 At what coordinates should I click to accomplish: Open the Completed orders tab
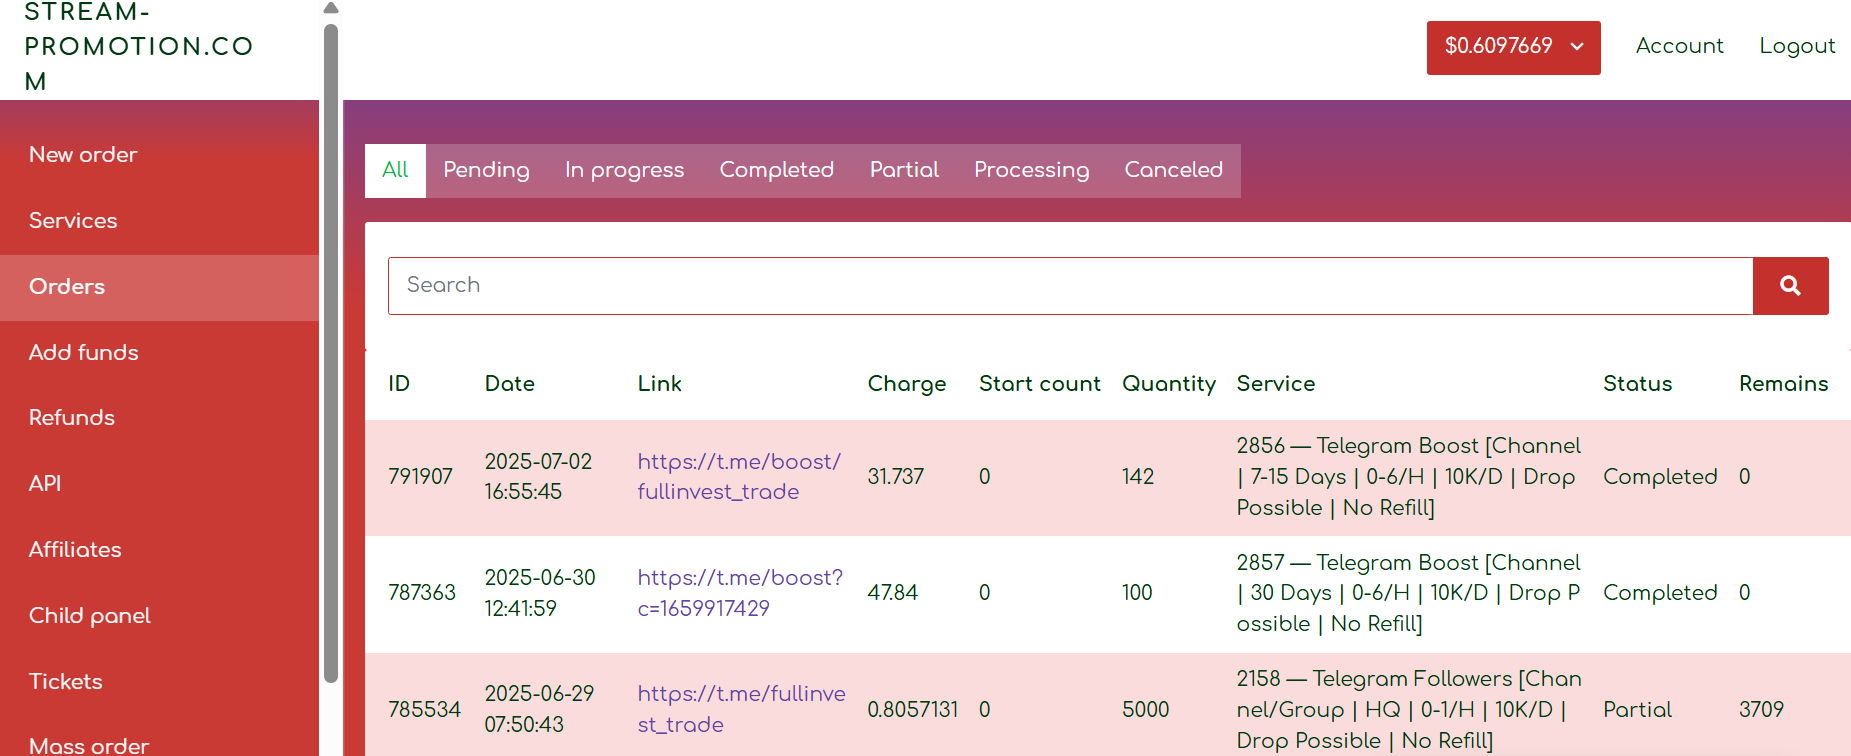[776, 170]
